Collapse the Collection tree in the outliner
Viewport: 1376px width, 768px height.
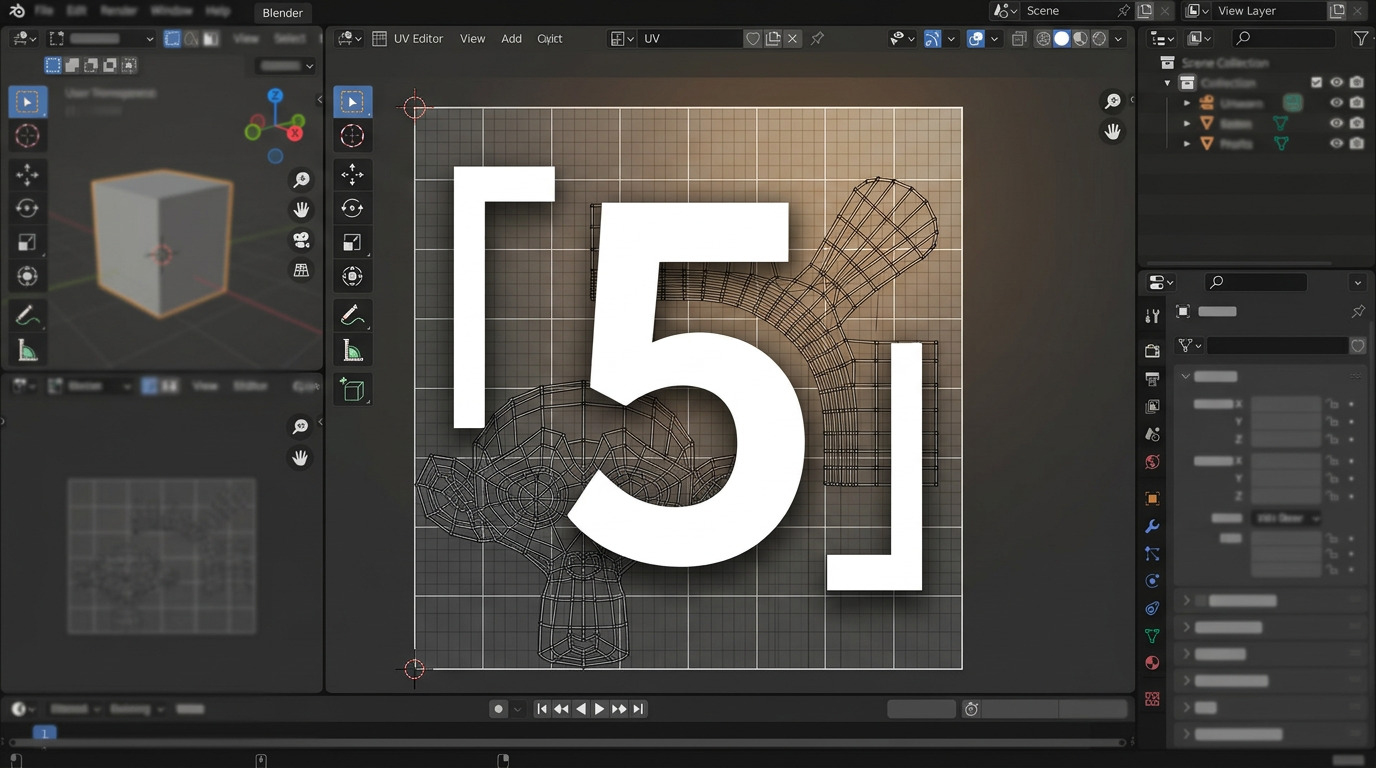(x=1167, y=83)
